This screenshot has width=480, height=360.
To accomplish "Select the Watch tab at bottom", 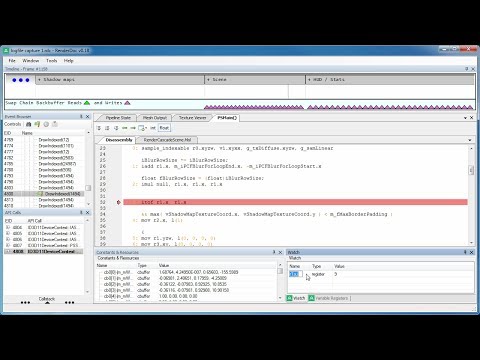I will coord(296,298).
